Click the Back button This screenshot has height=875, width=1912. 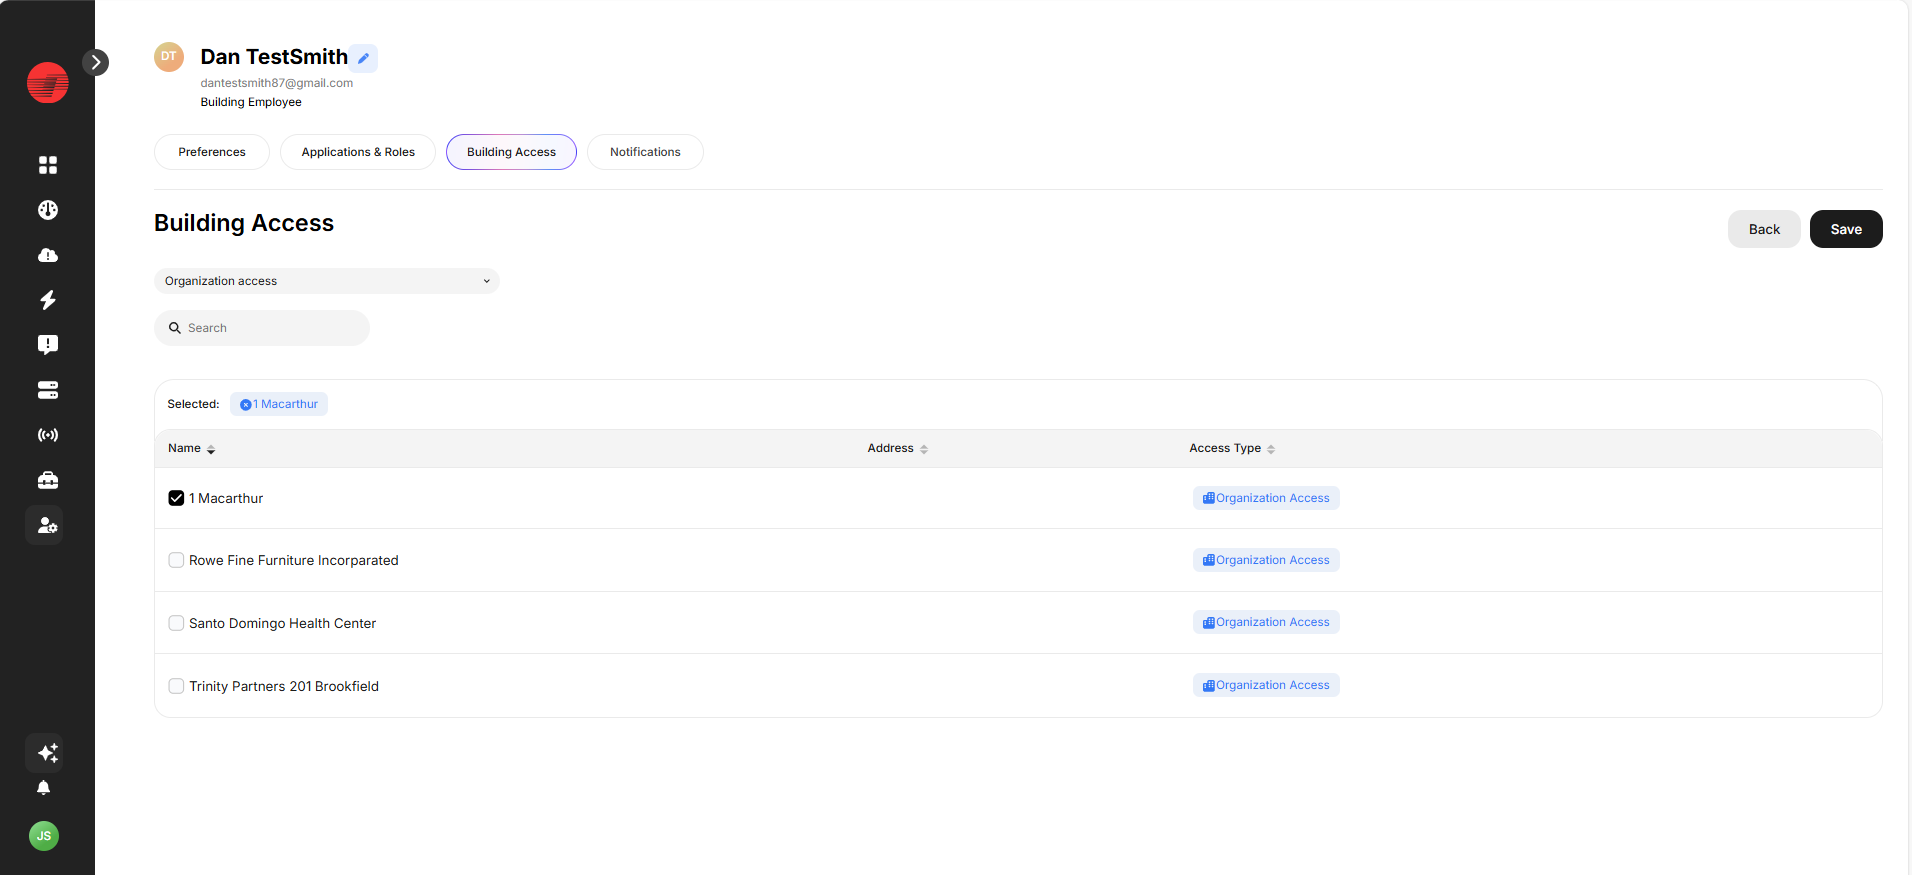(1763, 229)
